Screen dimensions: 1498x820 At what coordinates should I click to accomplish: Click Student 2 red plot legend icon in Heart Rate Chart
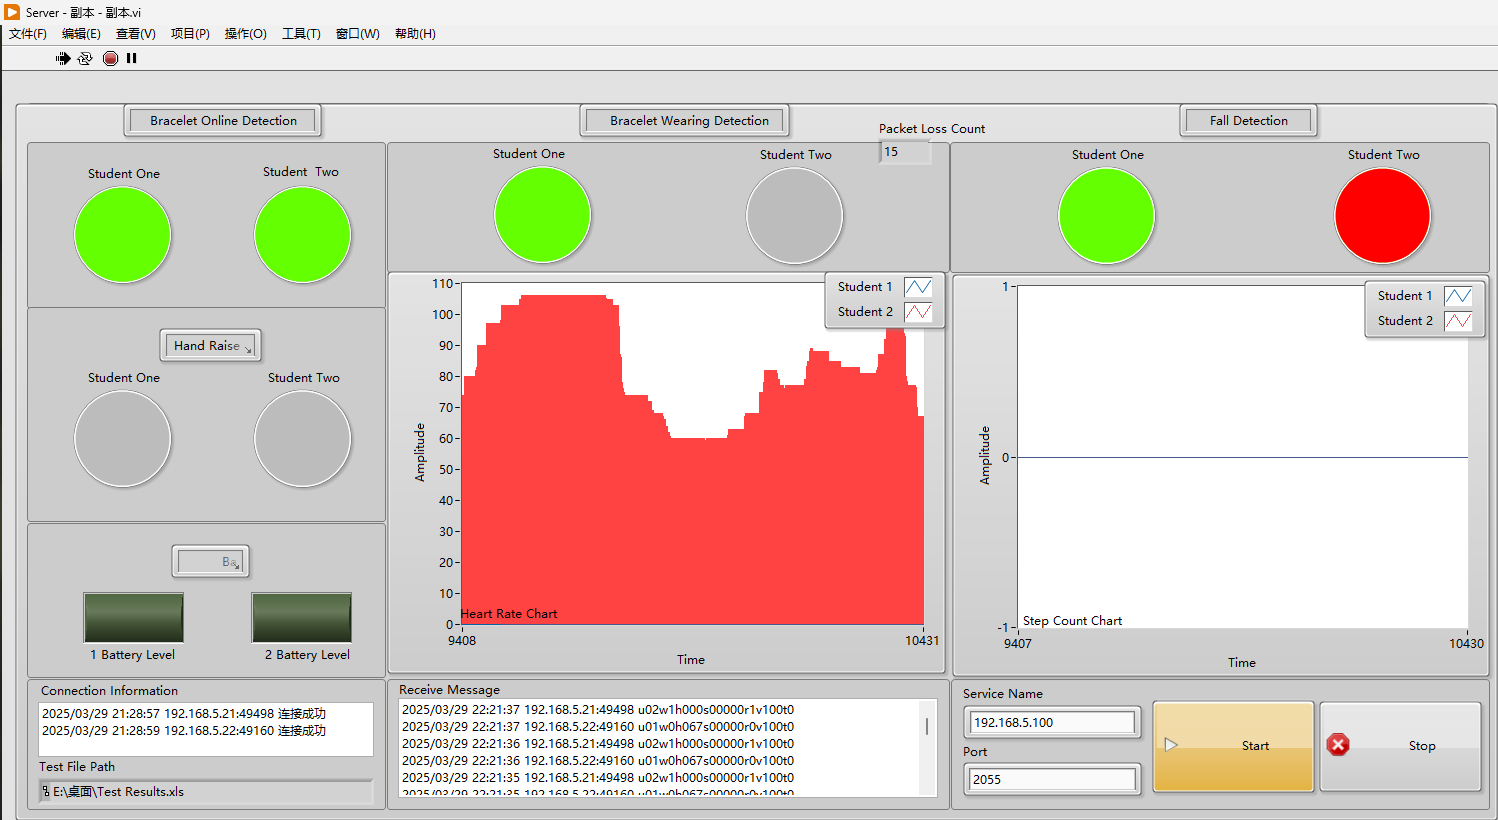click(x=918, y=312)
